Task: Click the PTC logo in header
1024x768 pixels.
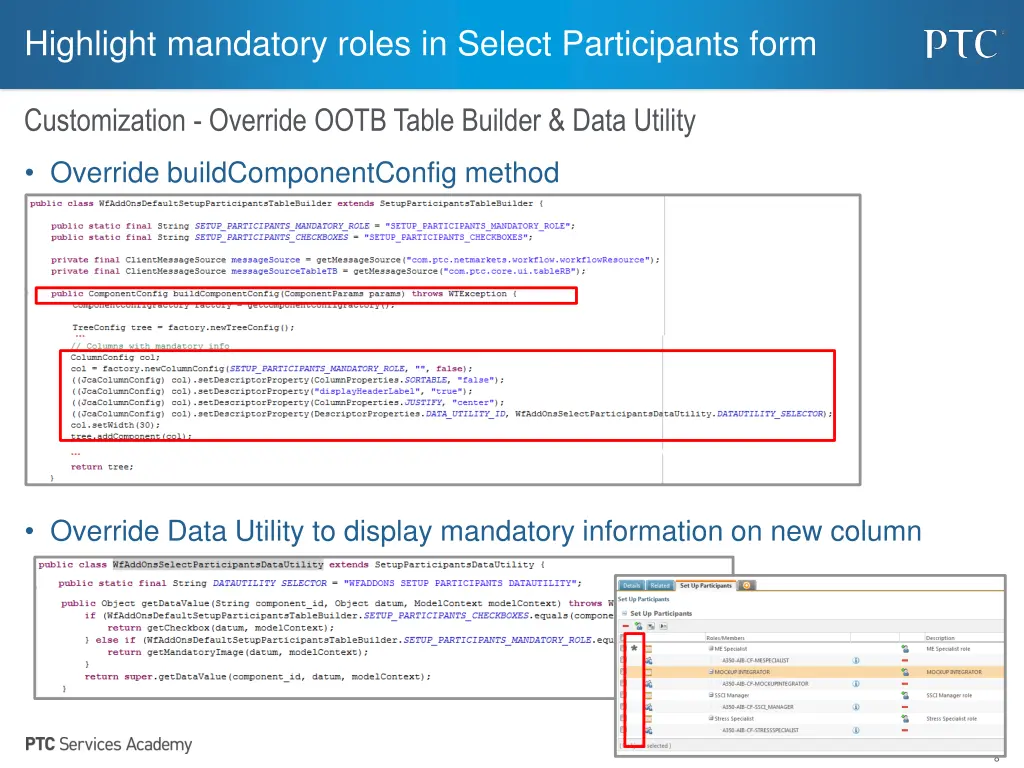Action: click(961, 44)
